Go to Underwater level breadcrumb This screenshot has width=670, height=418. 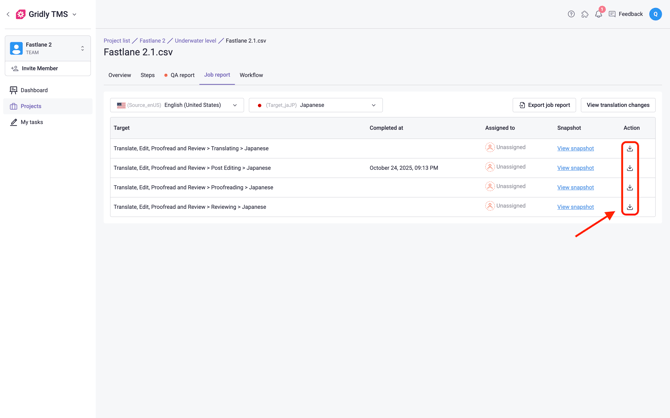coord(195,41)
